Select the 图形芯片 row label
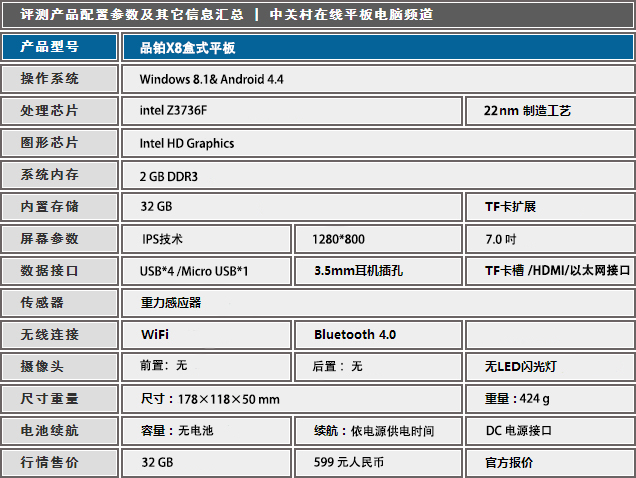636x478 pixels. [x=60, y=143]
